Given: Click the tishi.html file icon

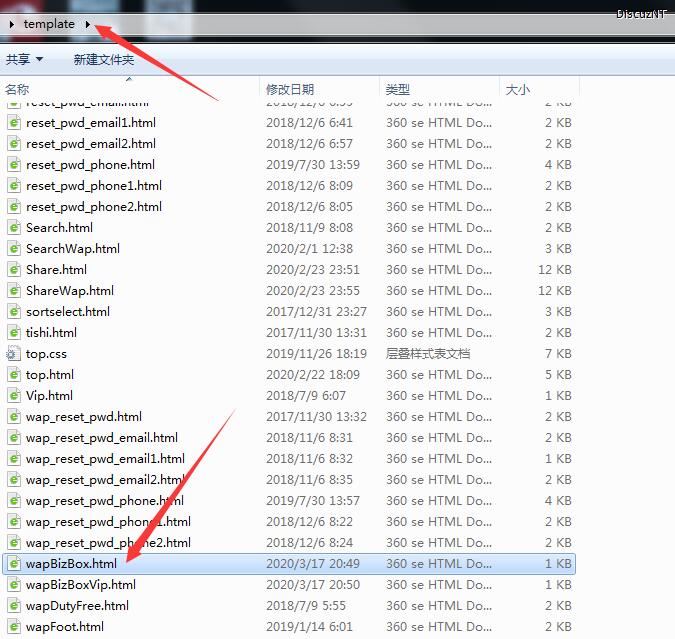Looking at the screenshot, I should pos(14,333).
